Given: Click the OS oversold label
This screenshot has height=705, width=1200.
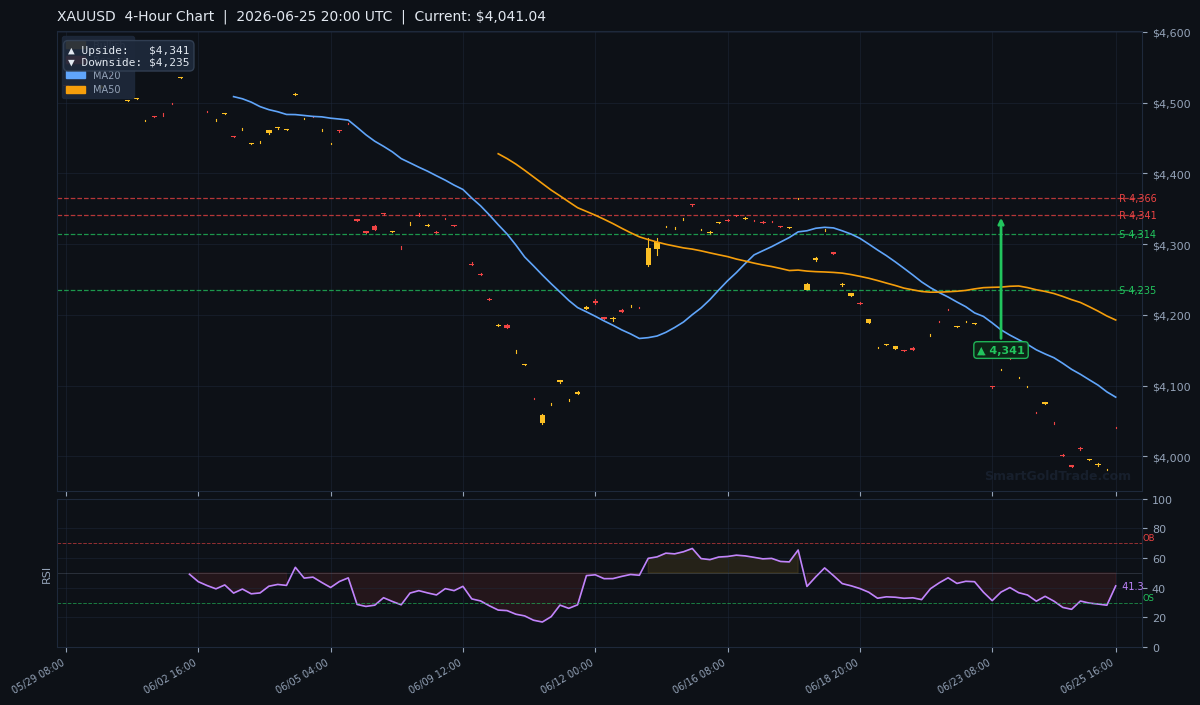Looking at the screenshot, I should [x=1148, y=598].
